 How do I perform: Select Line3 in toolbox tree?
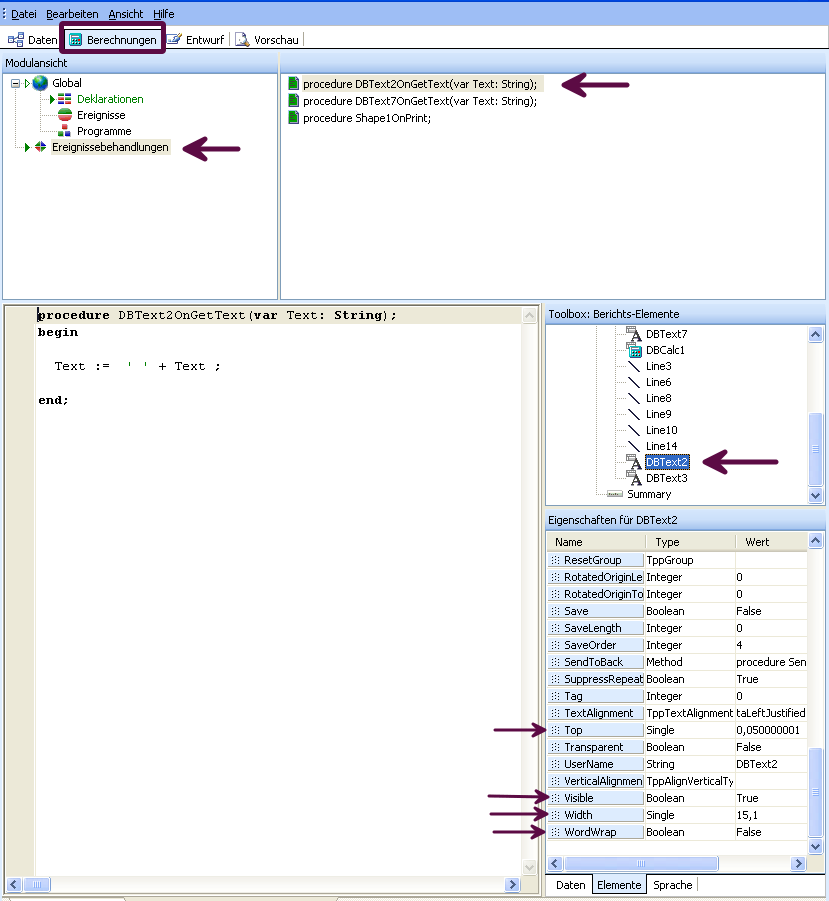[x=658, y=367]
